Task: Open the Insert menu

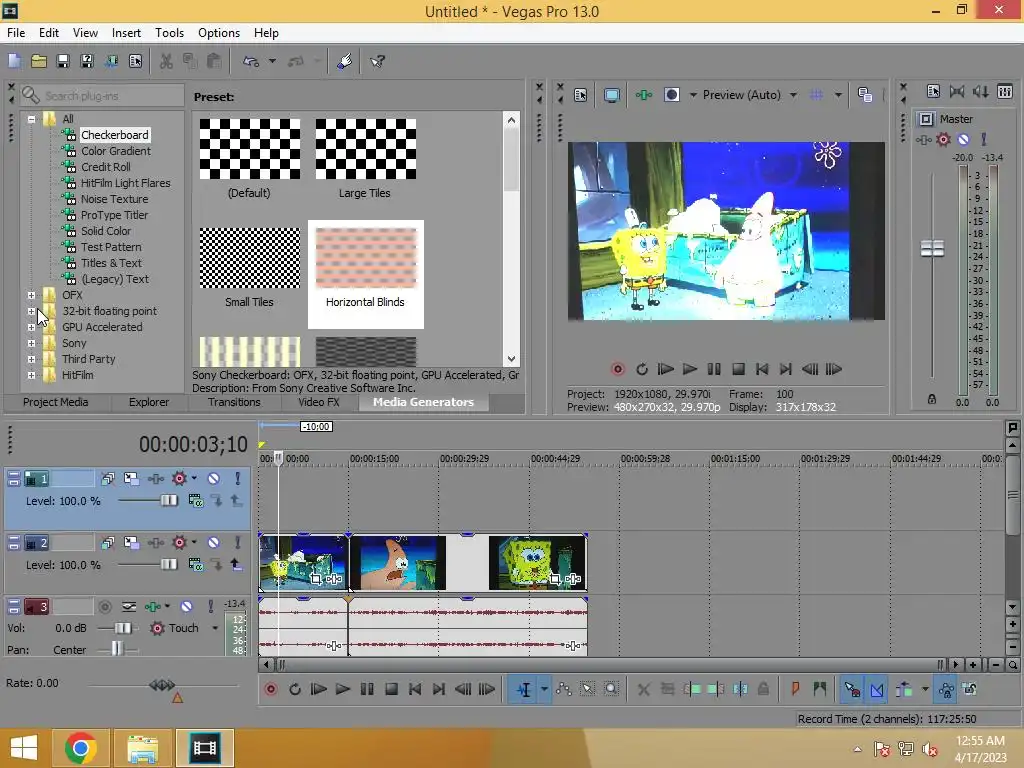Action: pos(126,33)
